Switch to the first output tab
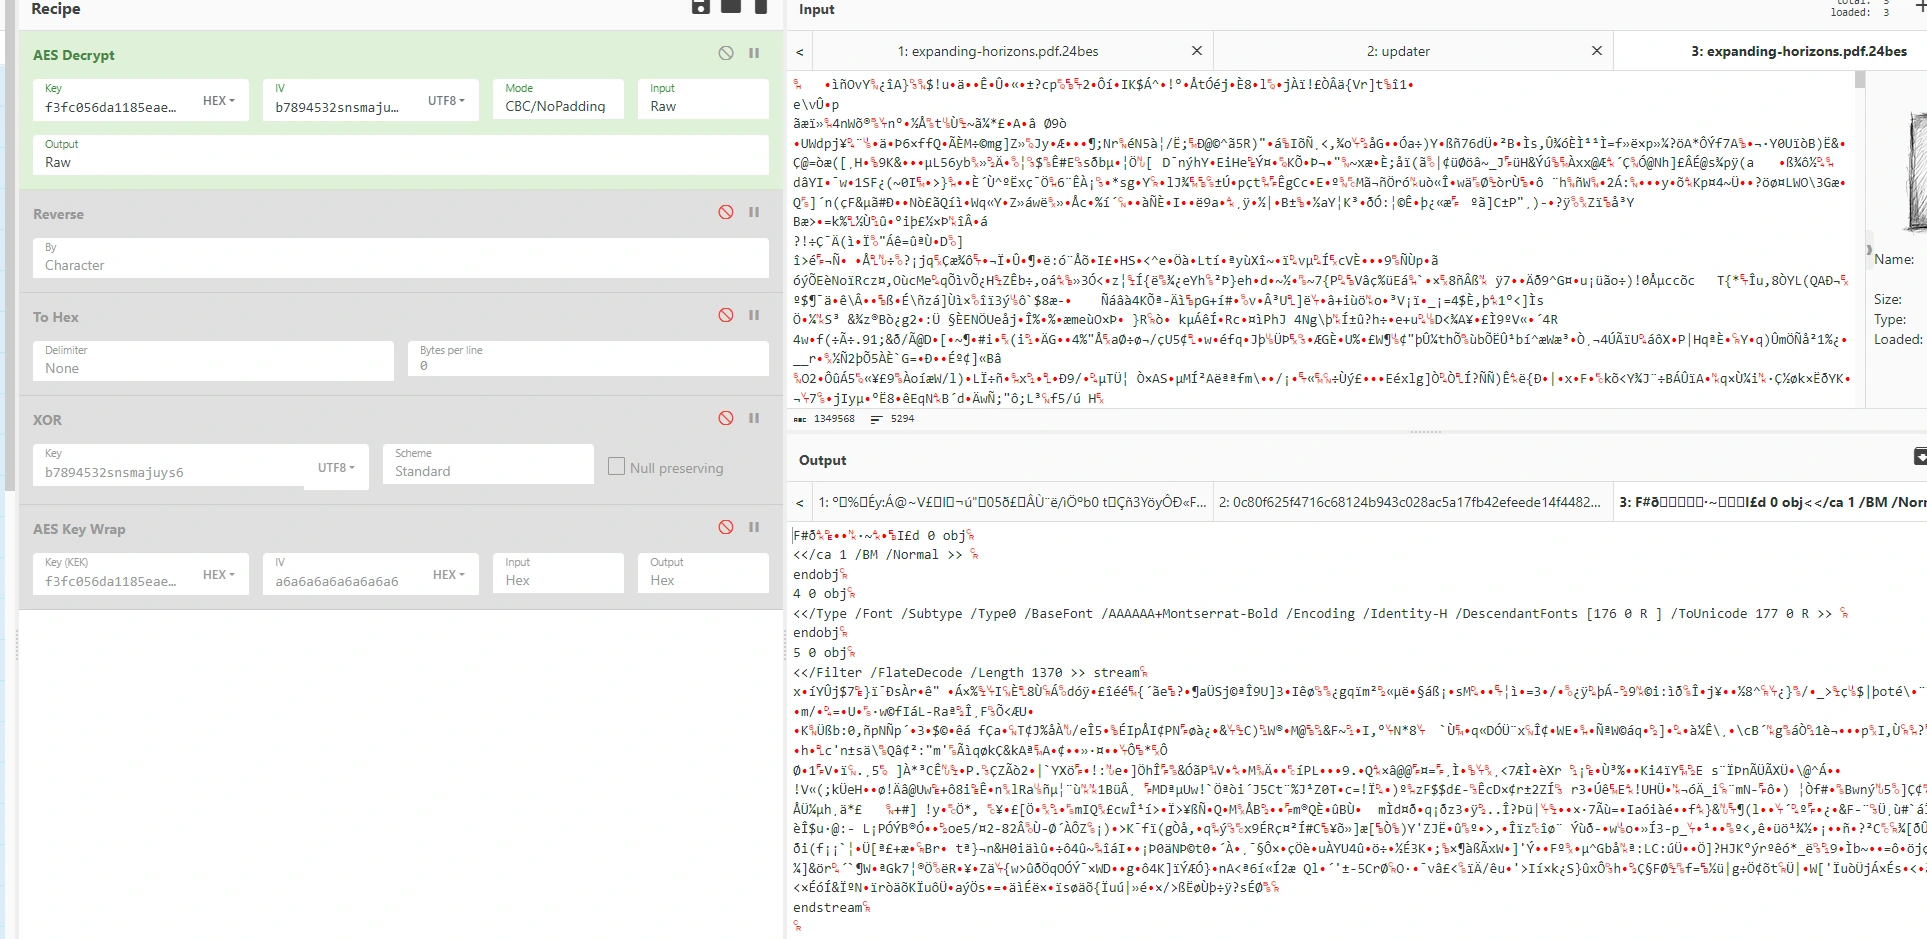Viewport: 1927px width, 939px height. pos(1012,502)
